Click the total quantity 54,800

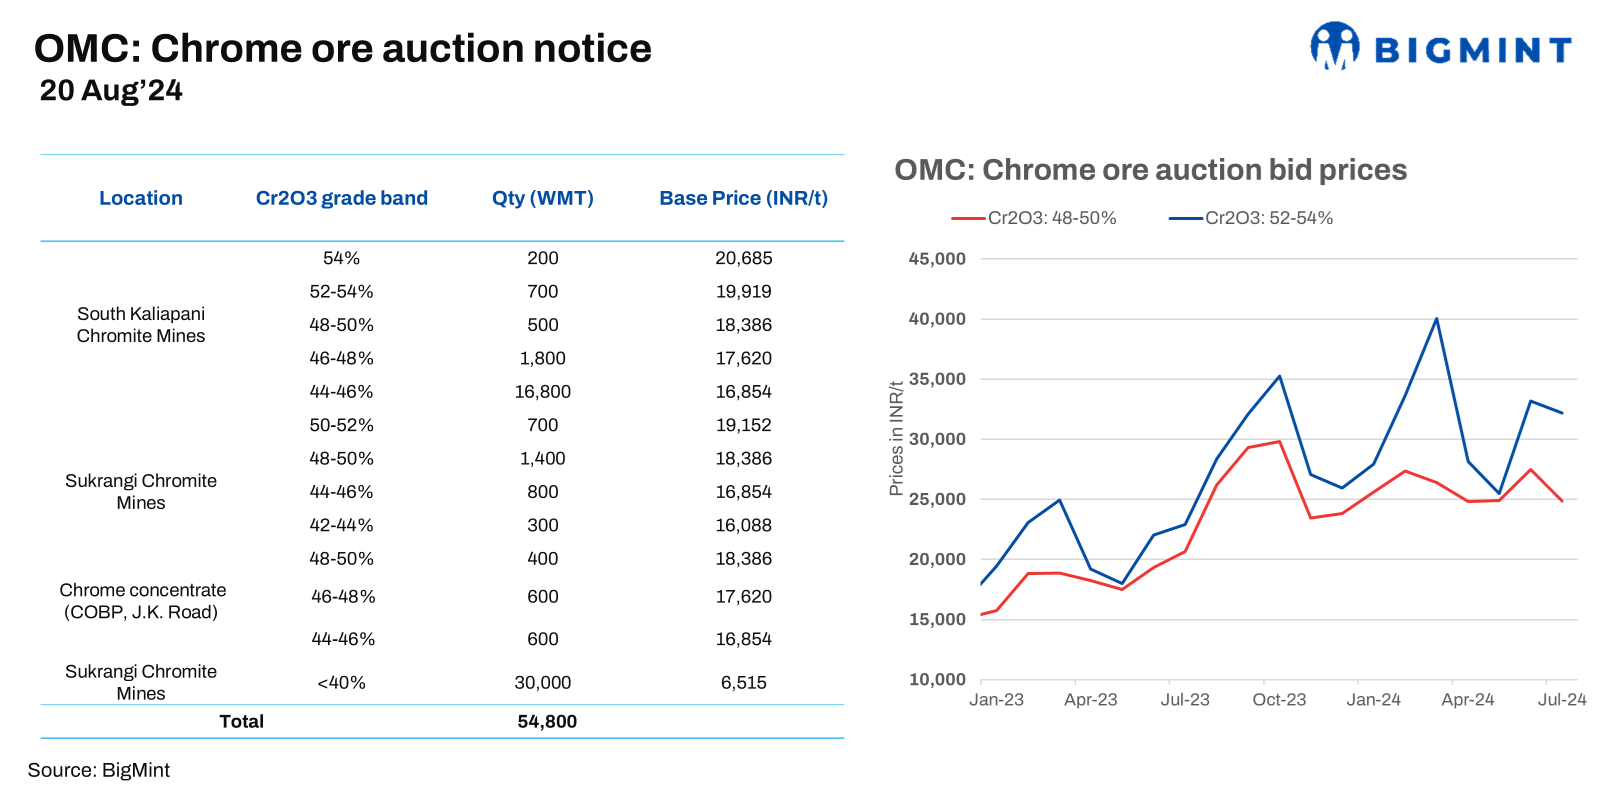click(547, 721)
